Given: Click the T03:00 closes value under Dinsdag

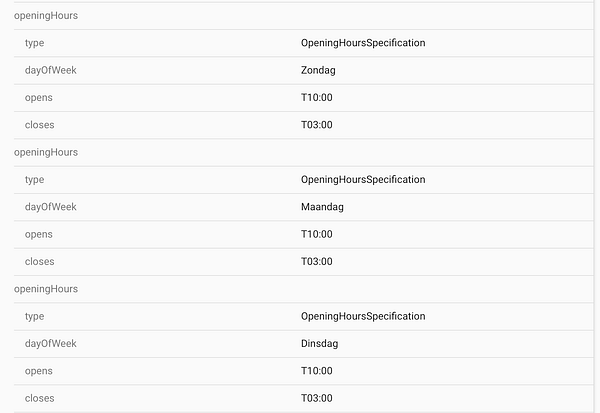Looking at the screenshot, I should (317, 398).
